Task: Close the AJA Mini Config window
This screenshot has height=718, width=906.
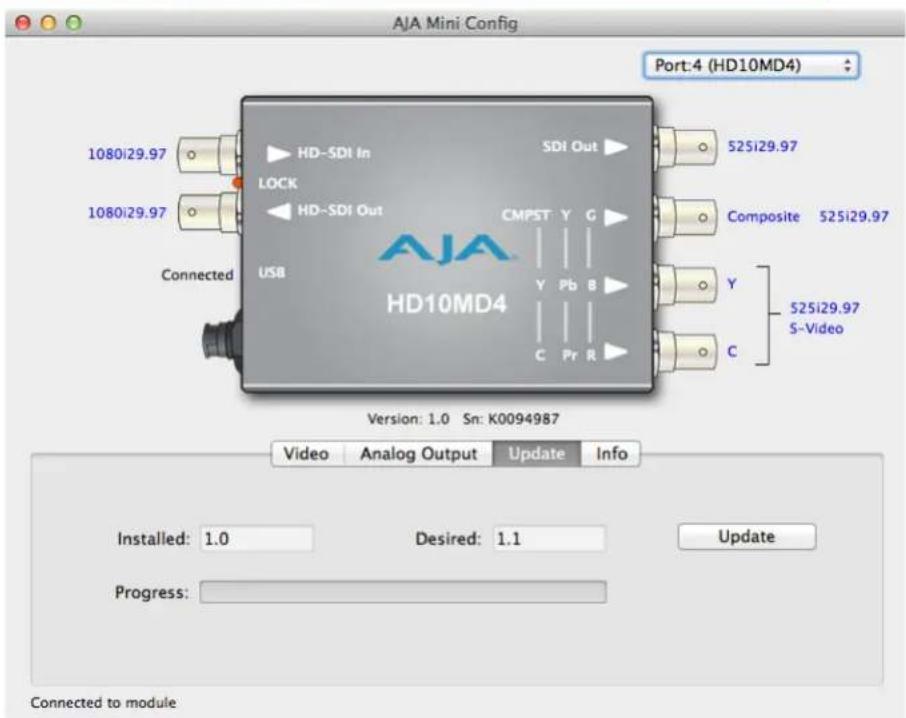Action: [x=23, y=23]
